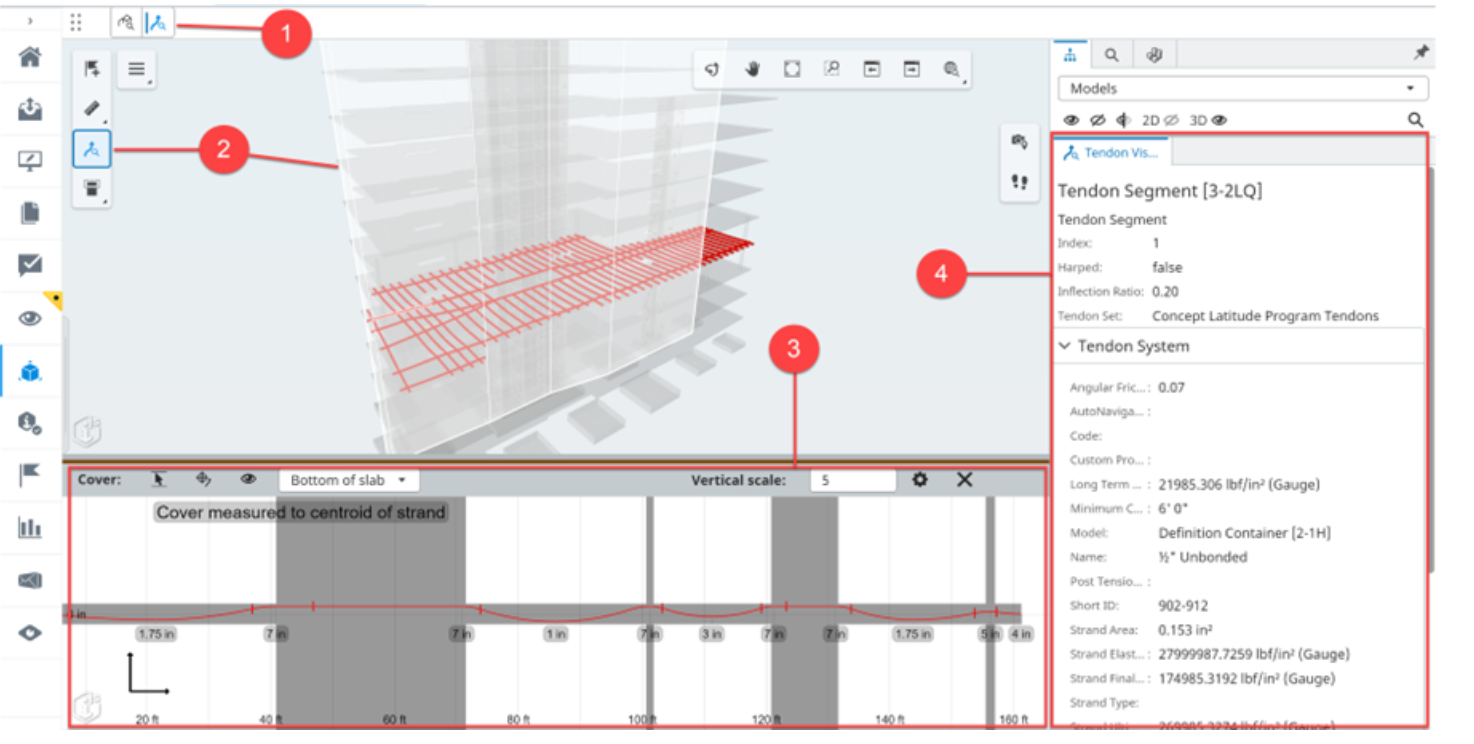
Task: Open the bar chart reports icon
Action: [x=30, y=528]
